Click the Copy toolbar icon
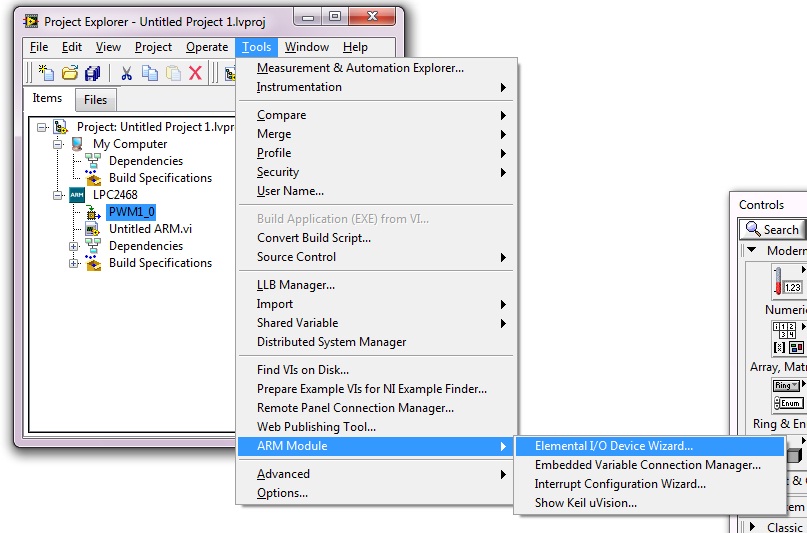This screenshot has height=533, width=807. pyautogui.click(x=150, y=73)
